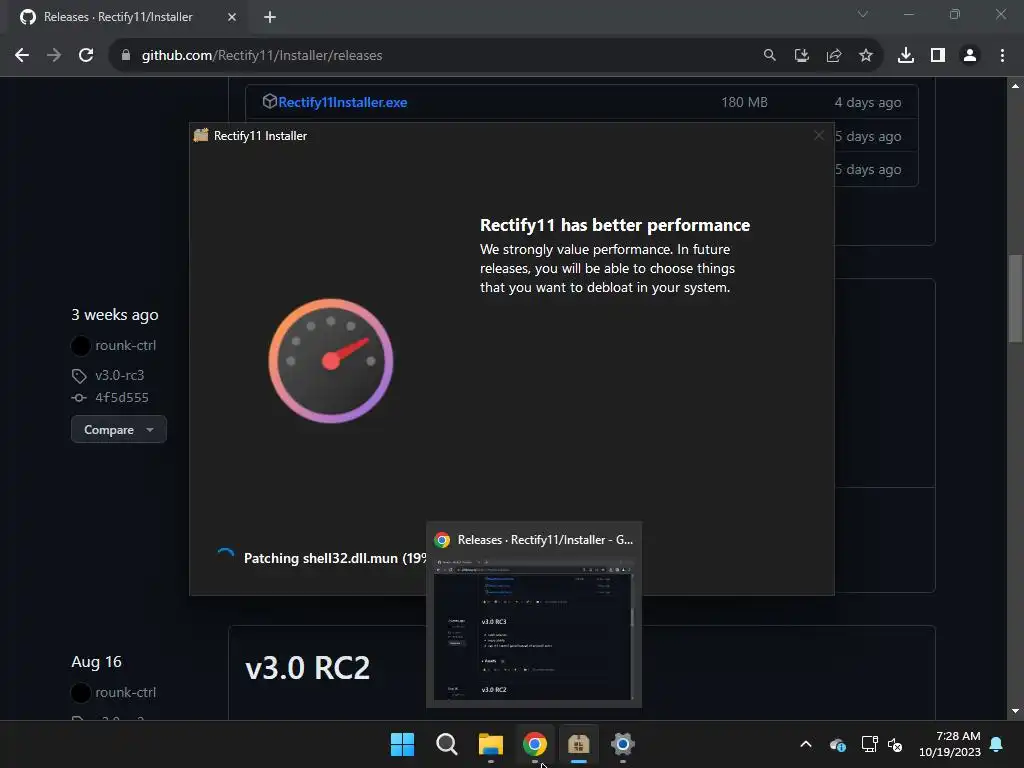Open the site lock info icon

pos(126,56)
